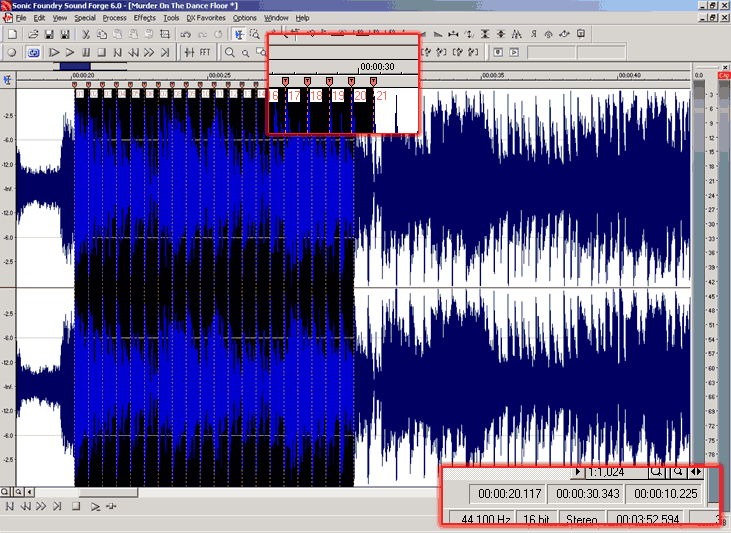Click the Resample icon with twin peaks
Image resolution: width=731 pixels, height=533 pixels.
517,34
